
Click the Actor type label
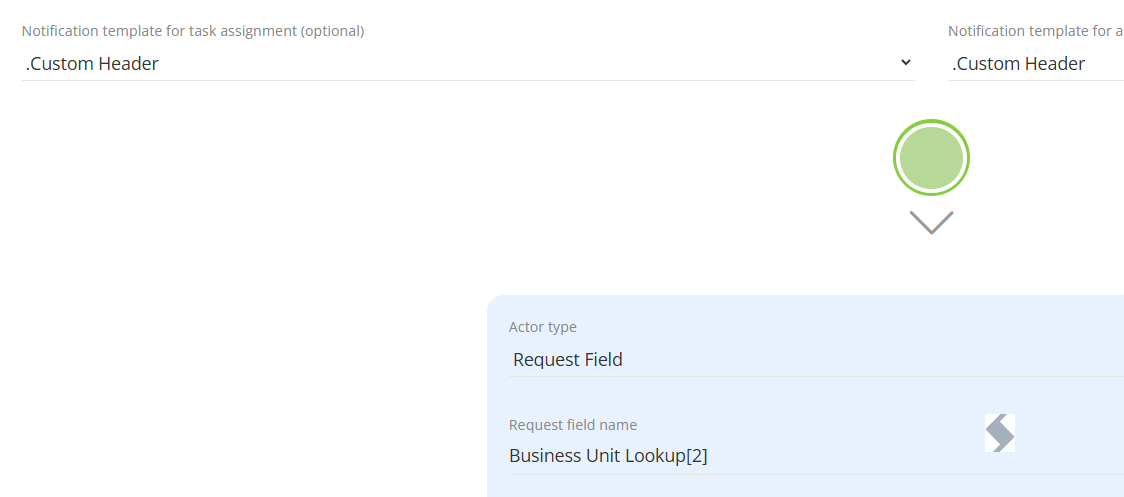pos(543,327)
